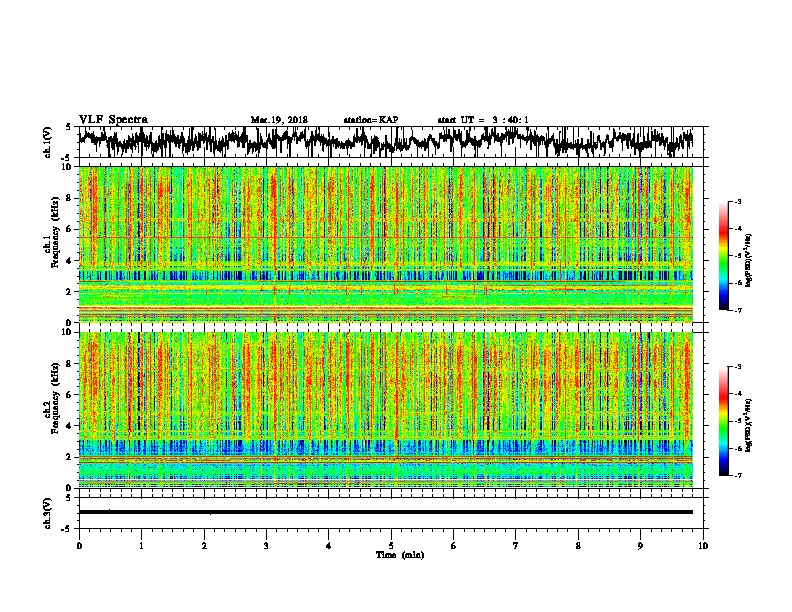Select the ch.1 spectrogram panel
This screenshot has height=612, width=792.
385,244
